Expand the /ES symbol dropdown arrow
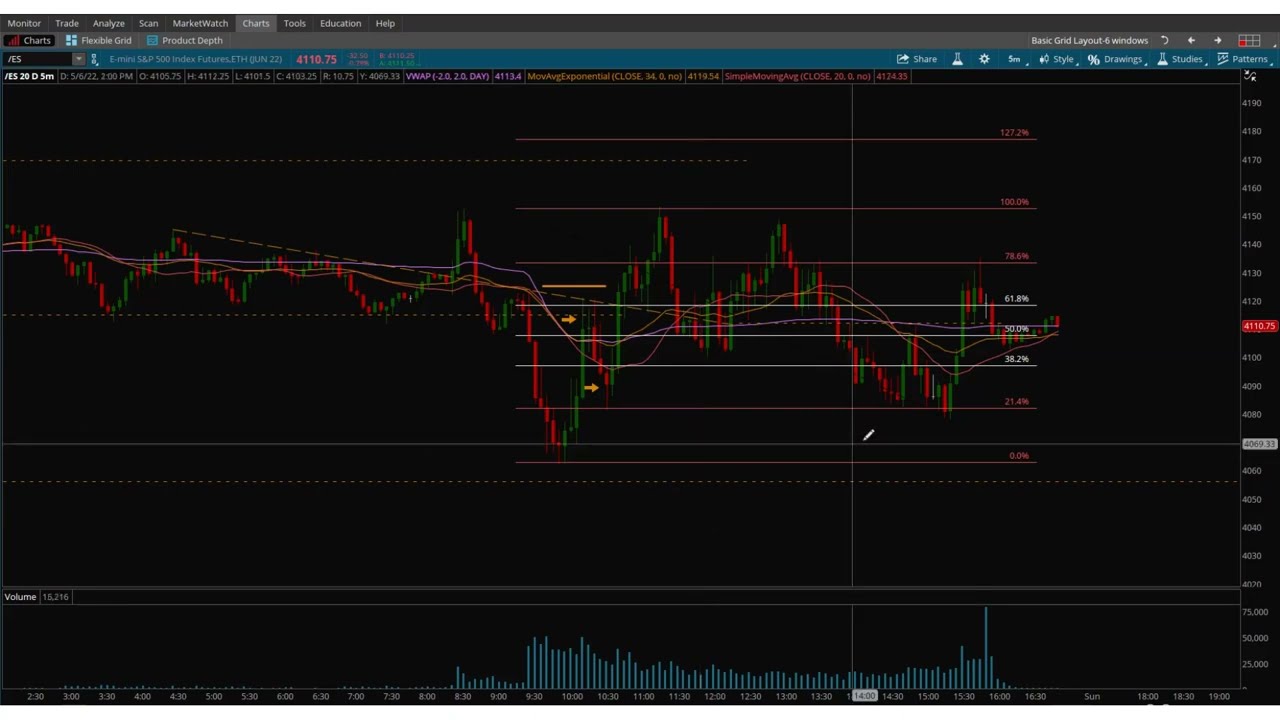The image size is (1280, 720). pos(78,59)
